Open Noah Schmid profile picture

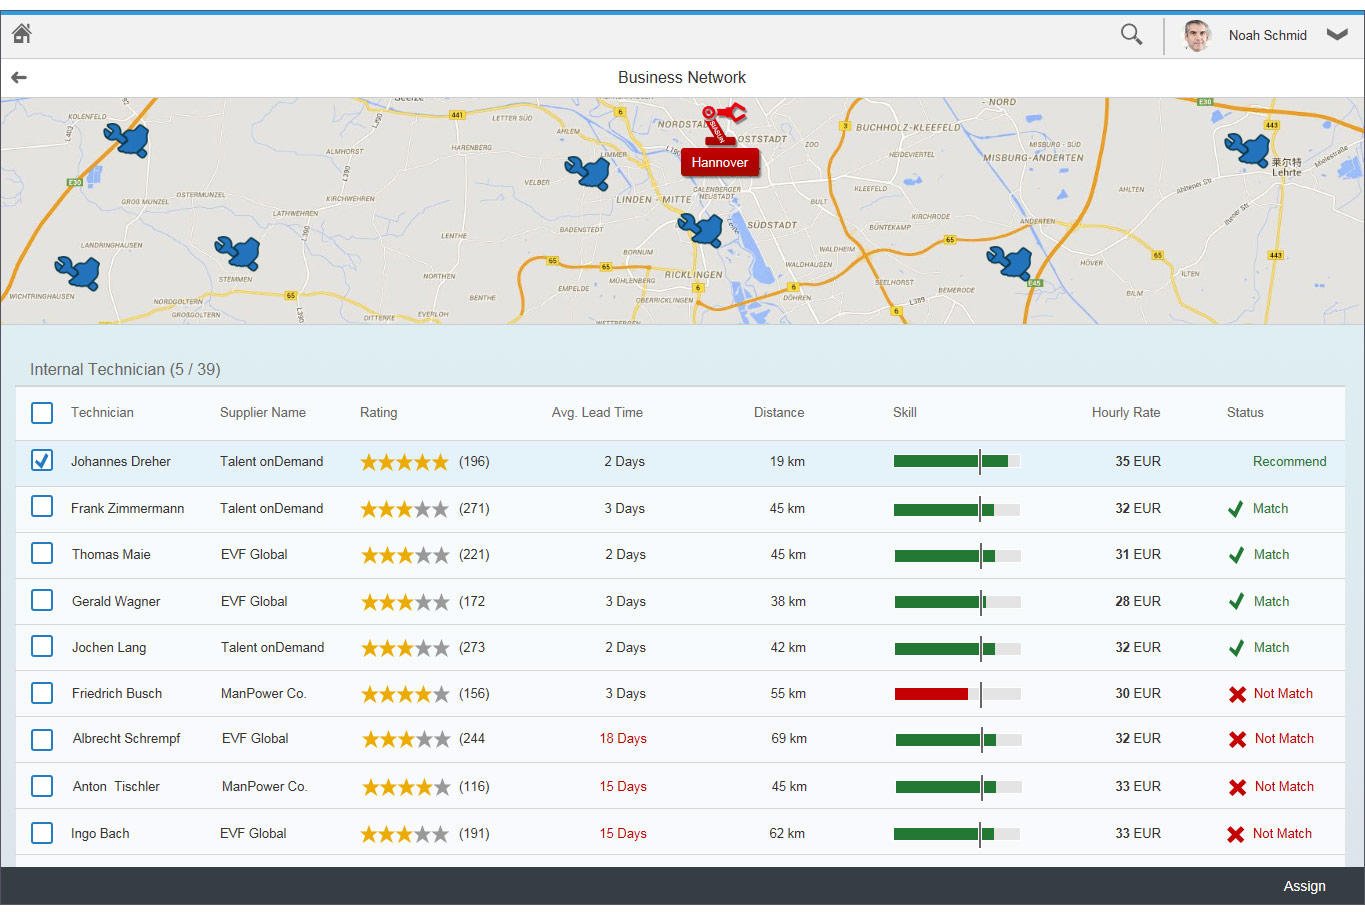click(x=1197, y=35)
